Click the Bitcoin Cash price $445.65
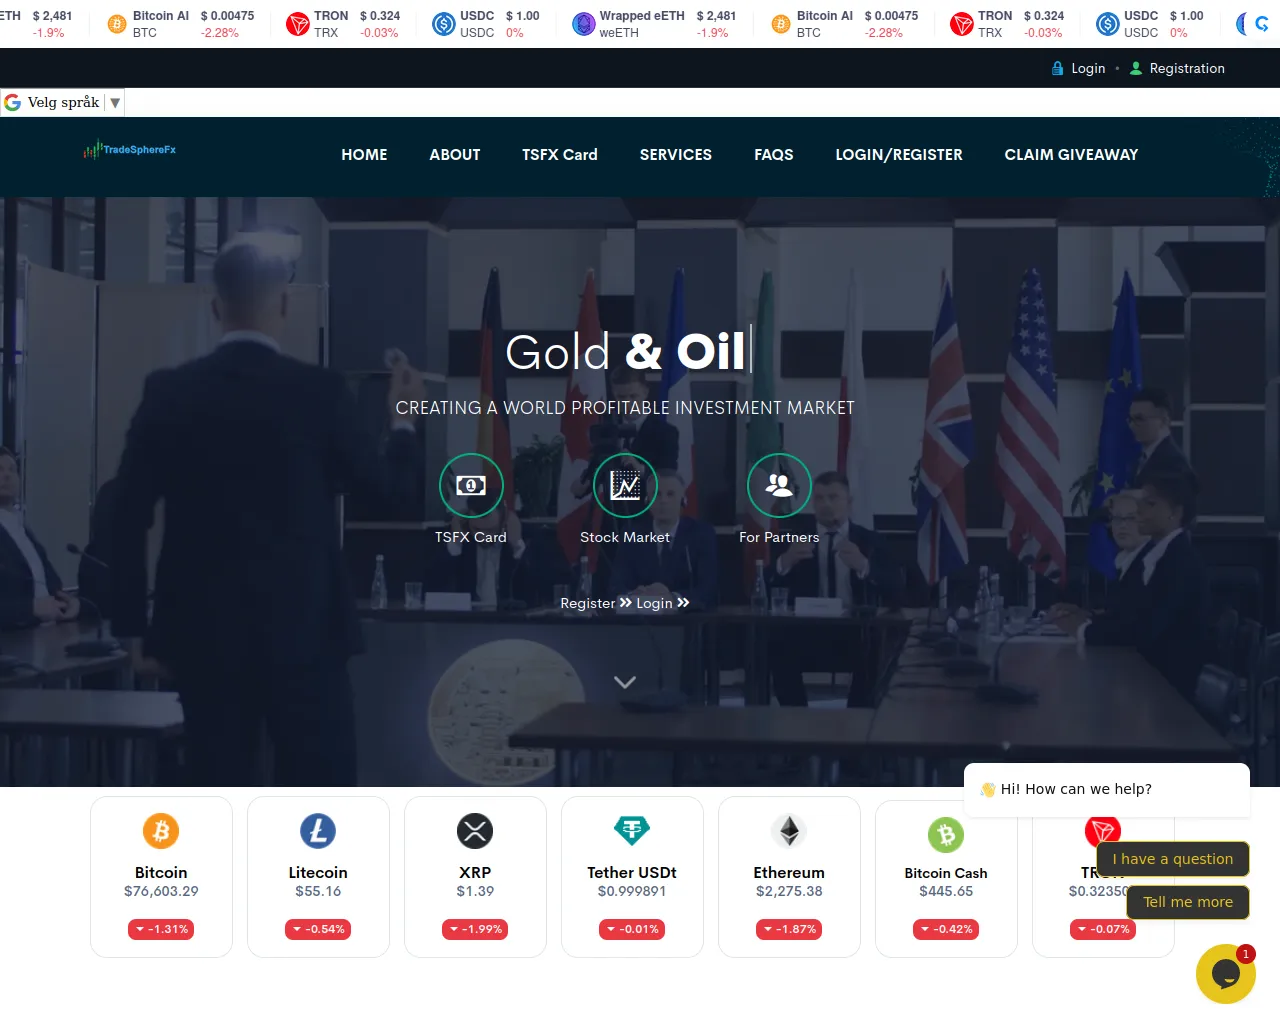This screenshot has width=1280, height=1024. click(x=946, y=891)
